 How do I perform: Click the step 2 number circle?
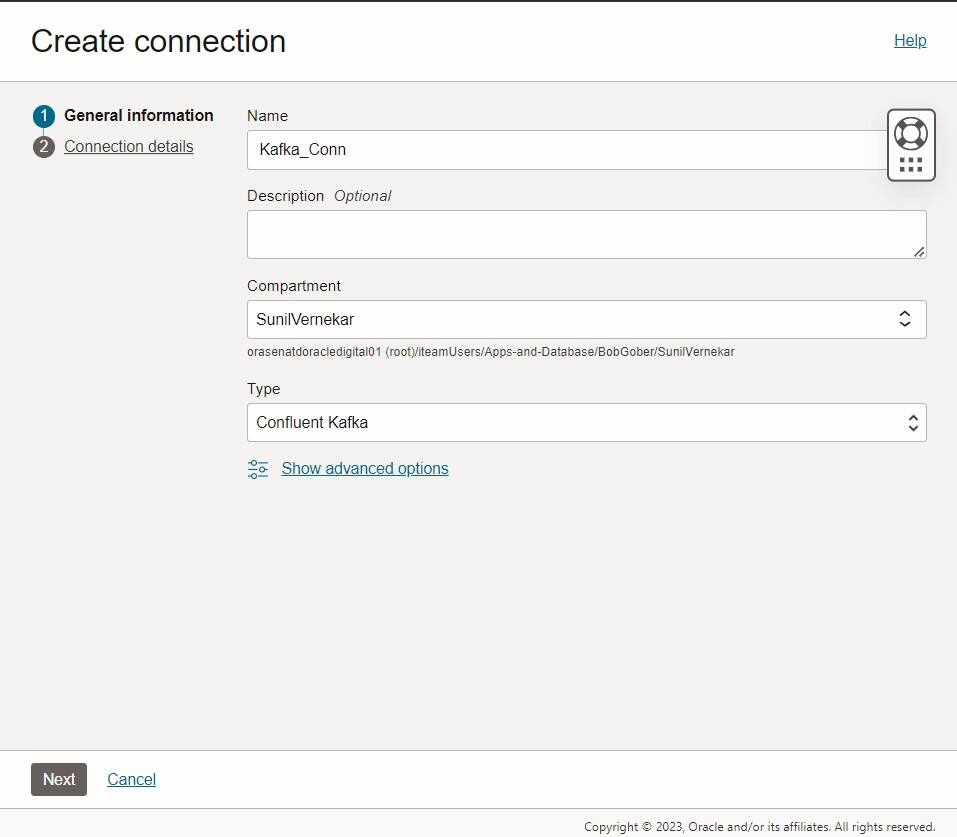coord(44,147)
